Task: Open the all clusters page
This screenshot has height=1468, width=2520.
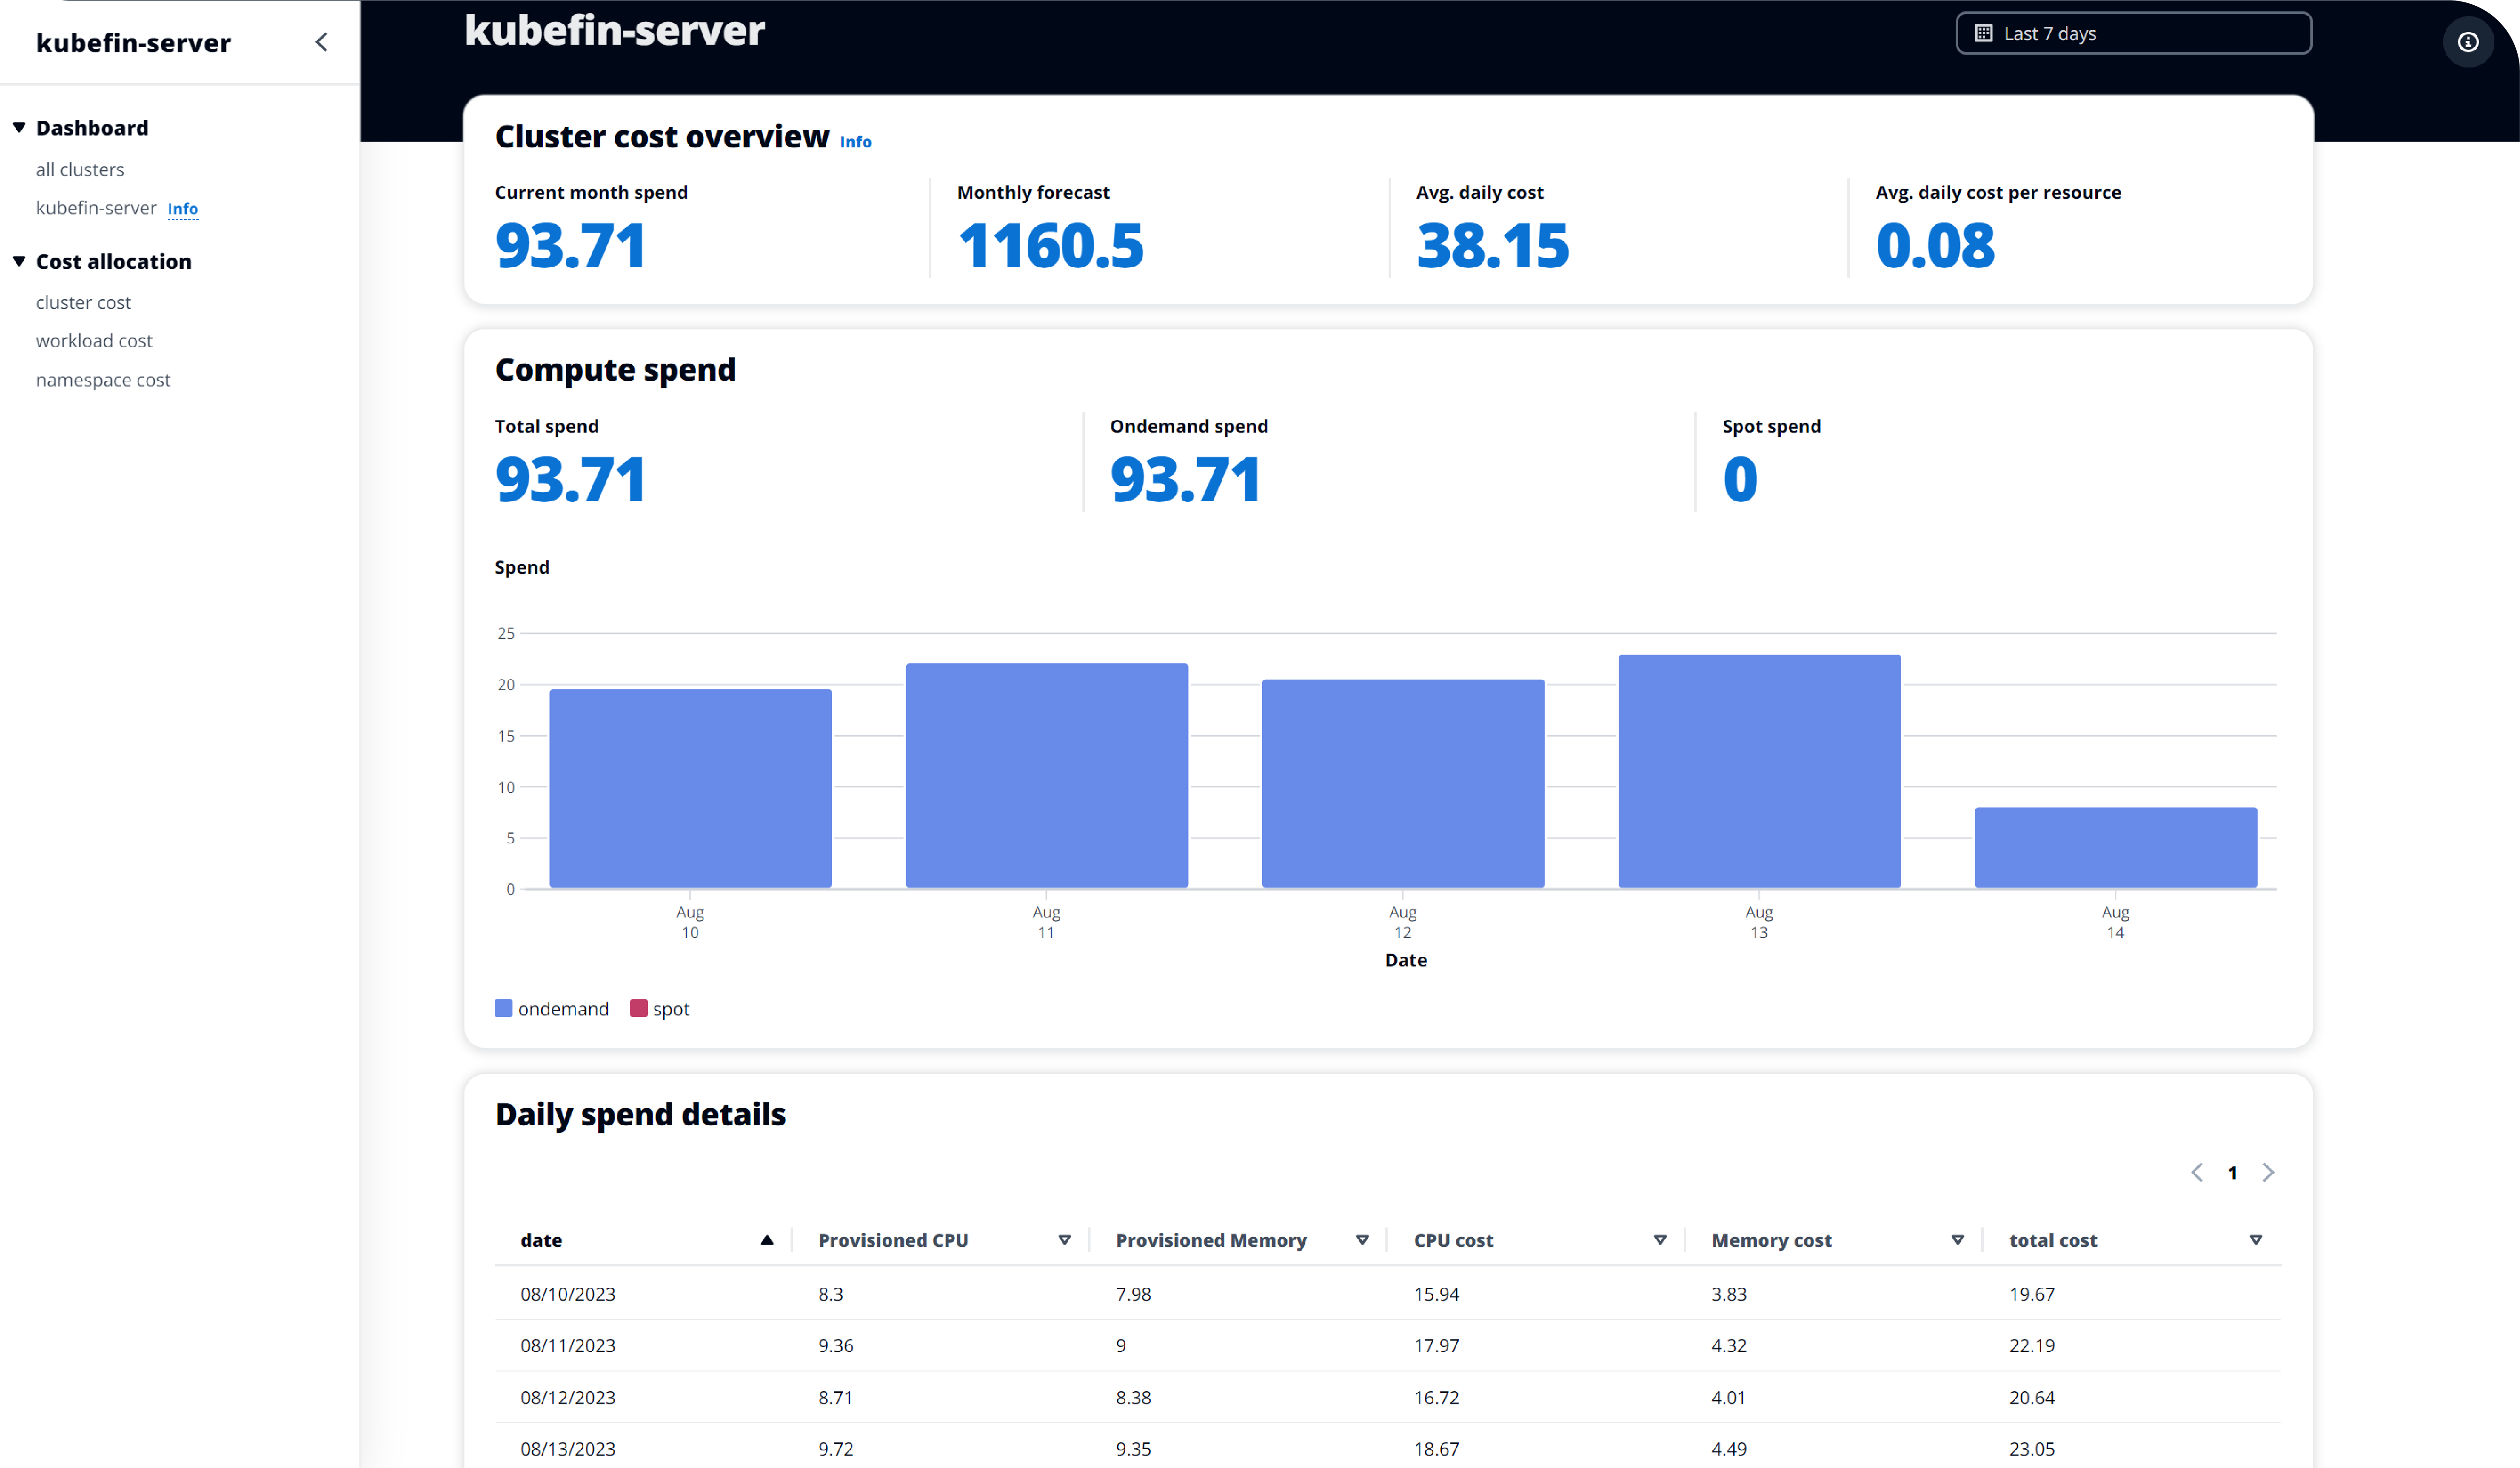Action: coord(80,169)
